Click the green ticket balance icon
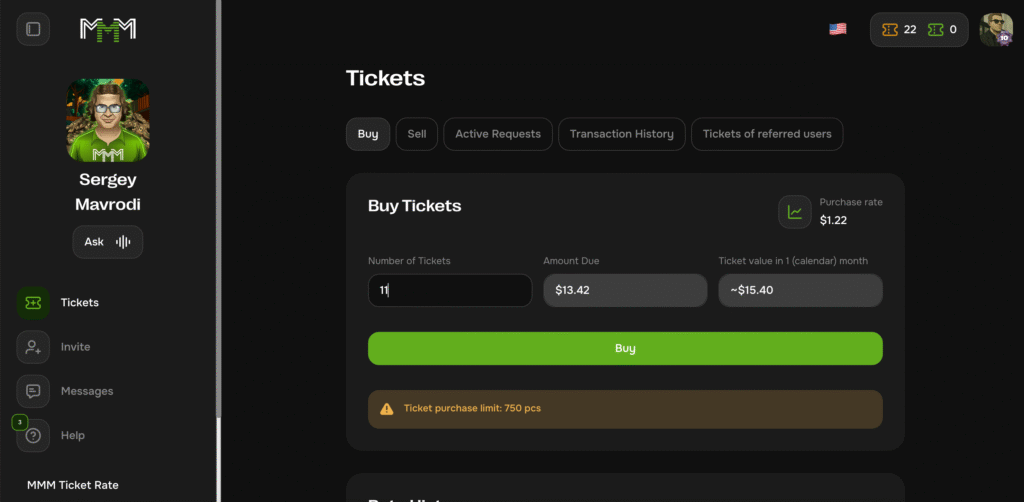 pos(935,30)
